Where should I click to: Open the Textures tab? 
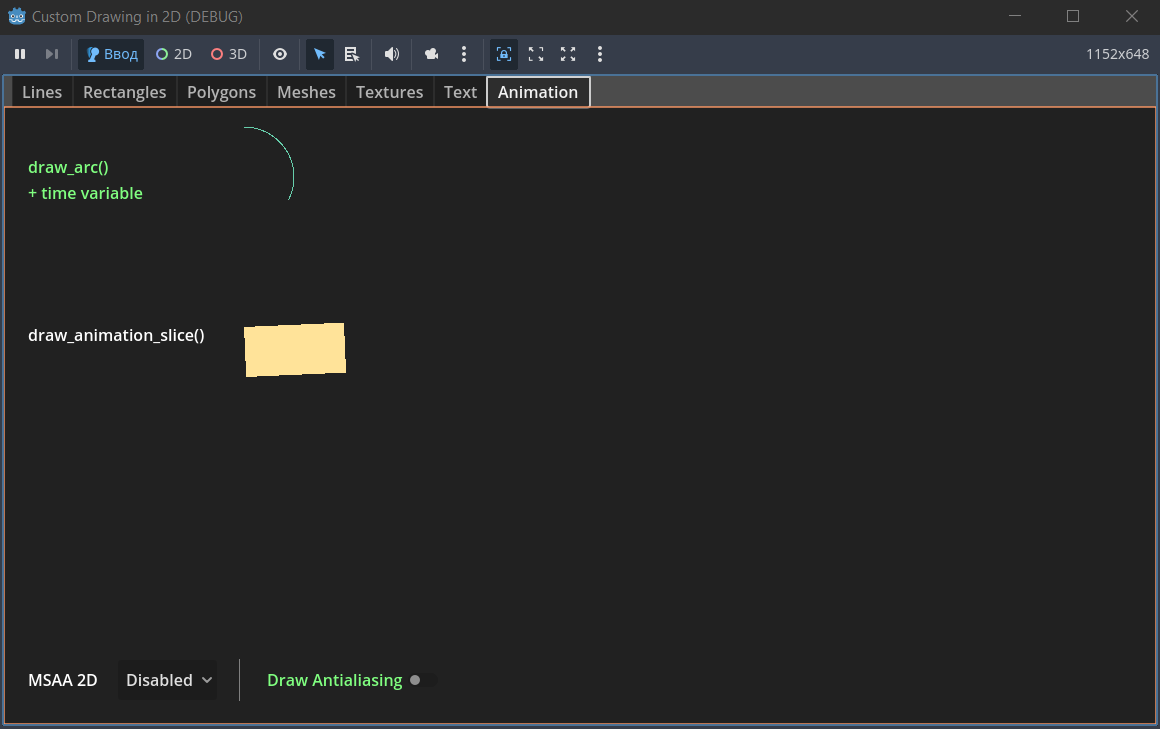point(389,93)
